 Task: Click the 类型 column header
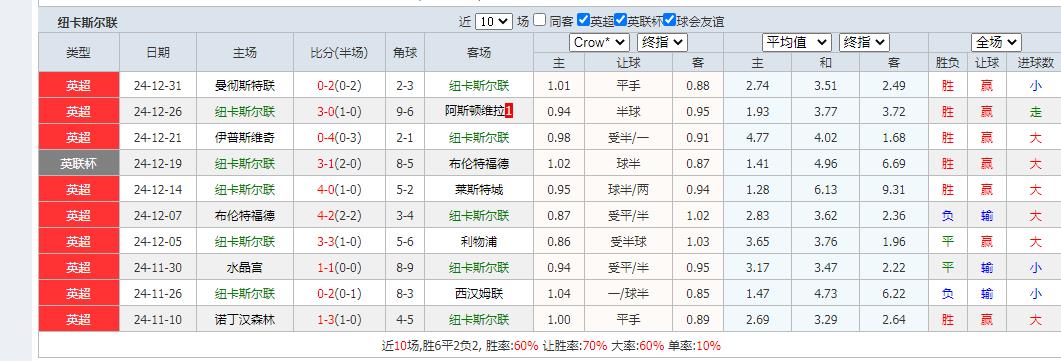coord(78,53)
